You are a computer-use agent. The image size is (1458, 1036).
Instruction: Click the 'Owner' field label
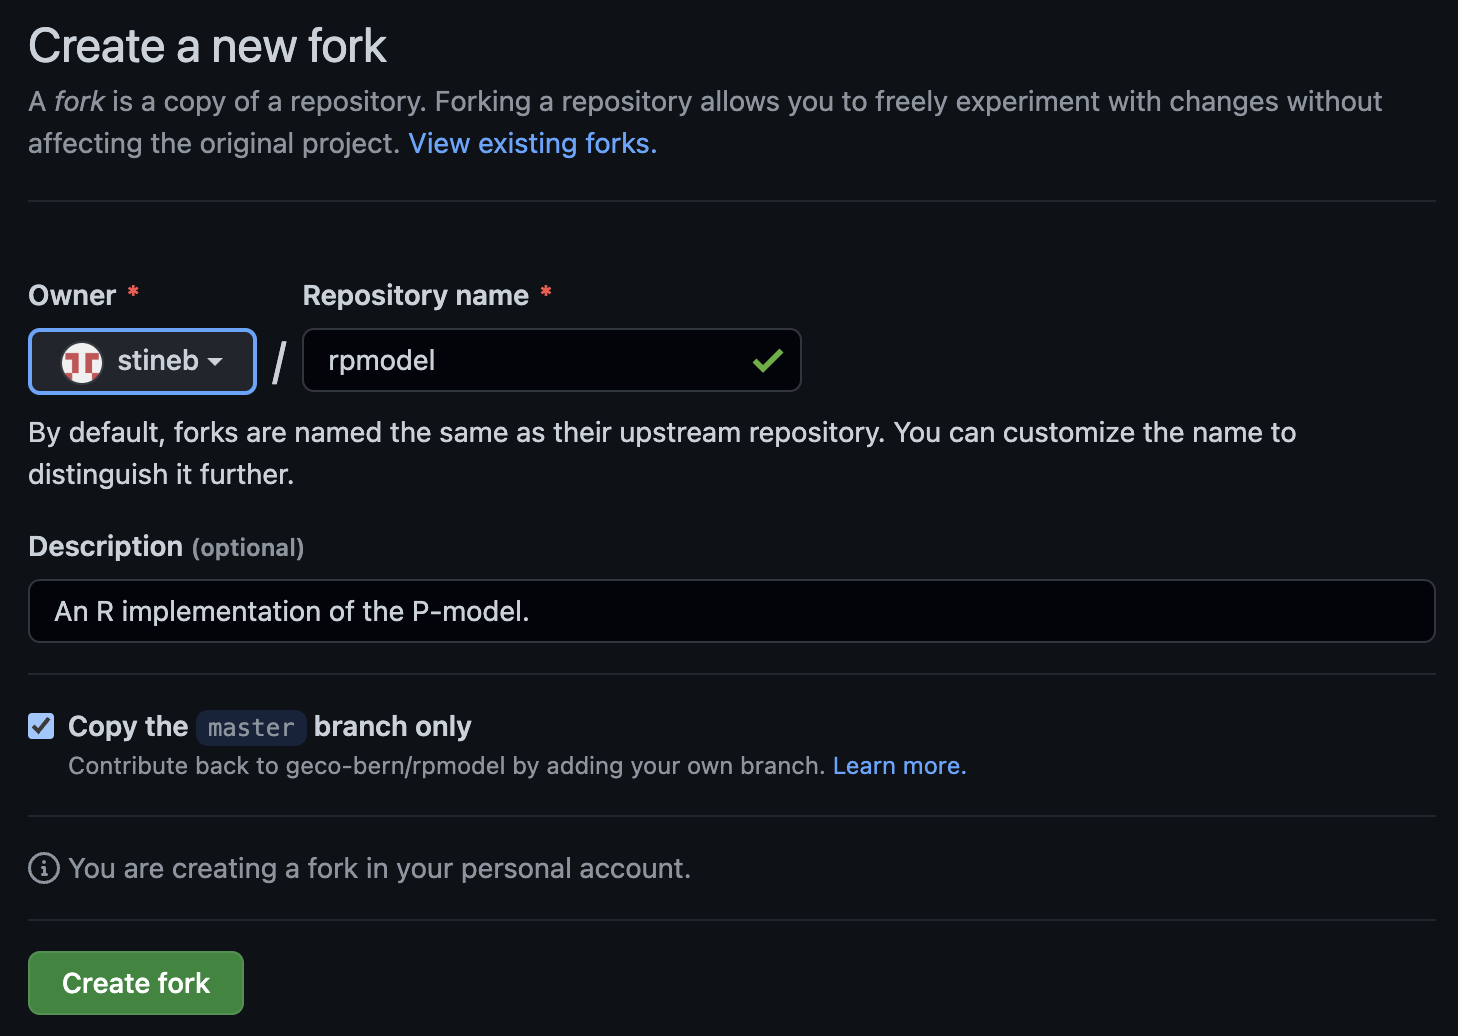click(72, 296)
